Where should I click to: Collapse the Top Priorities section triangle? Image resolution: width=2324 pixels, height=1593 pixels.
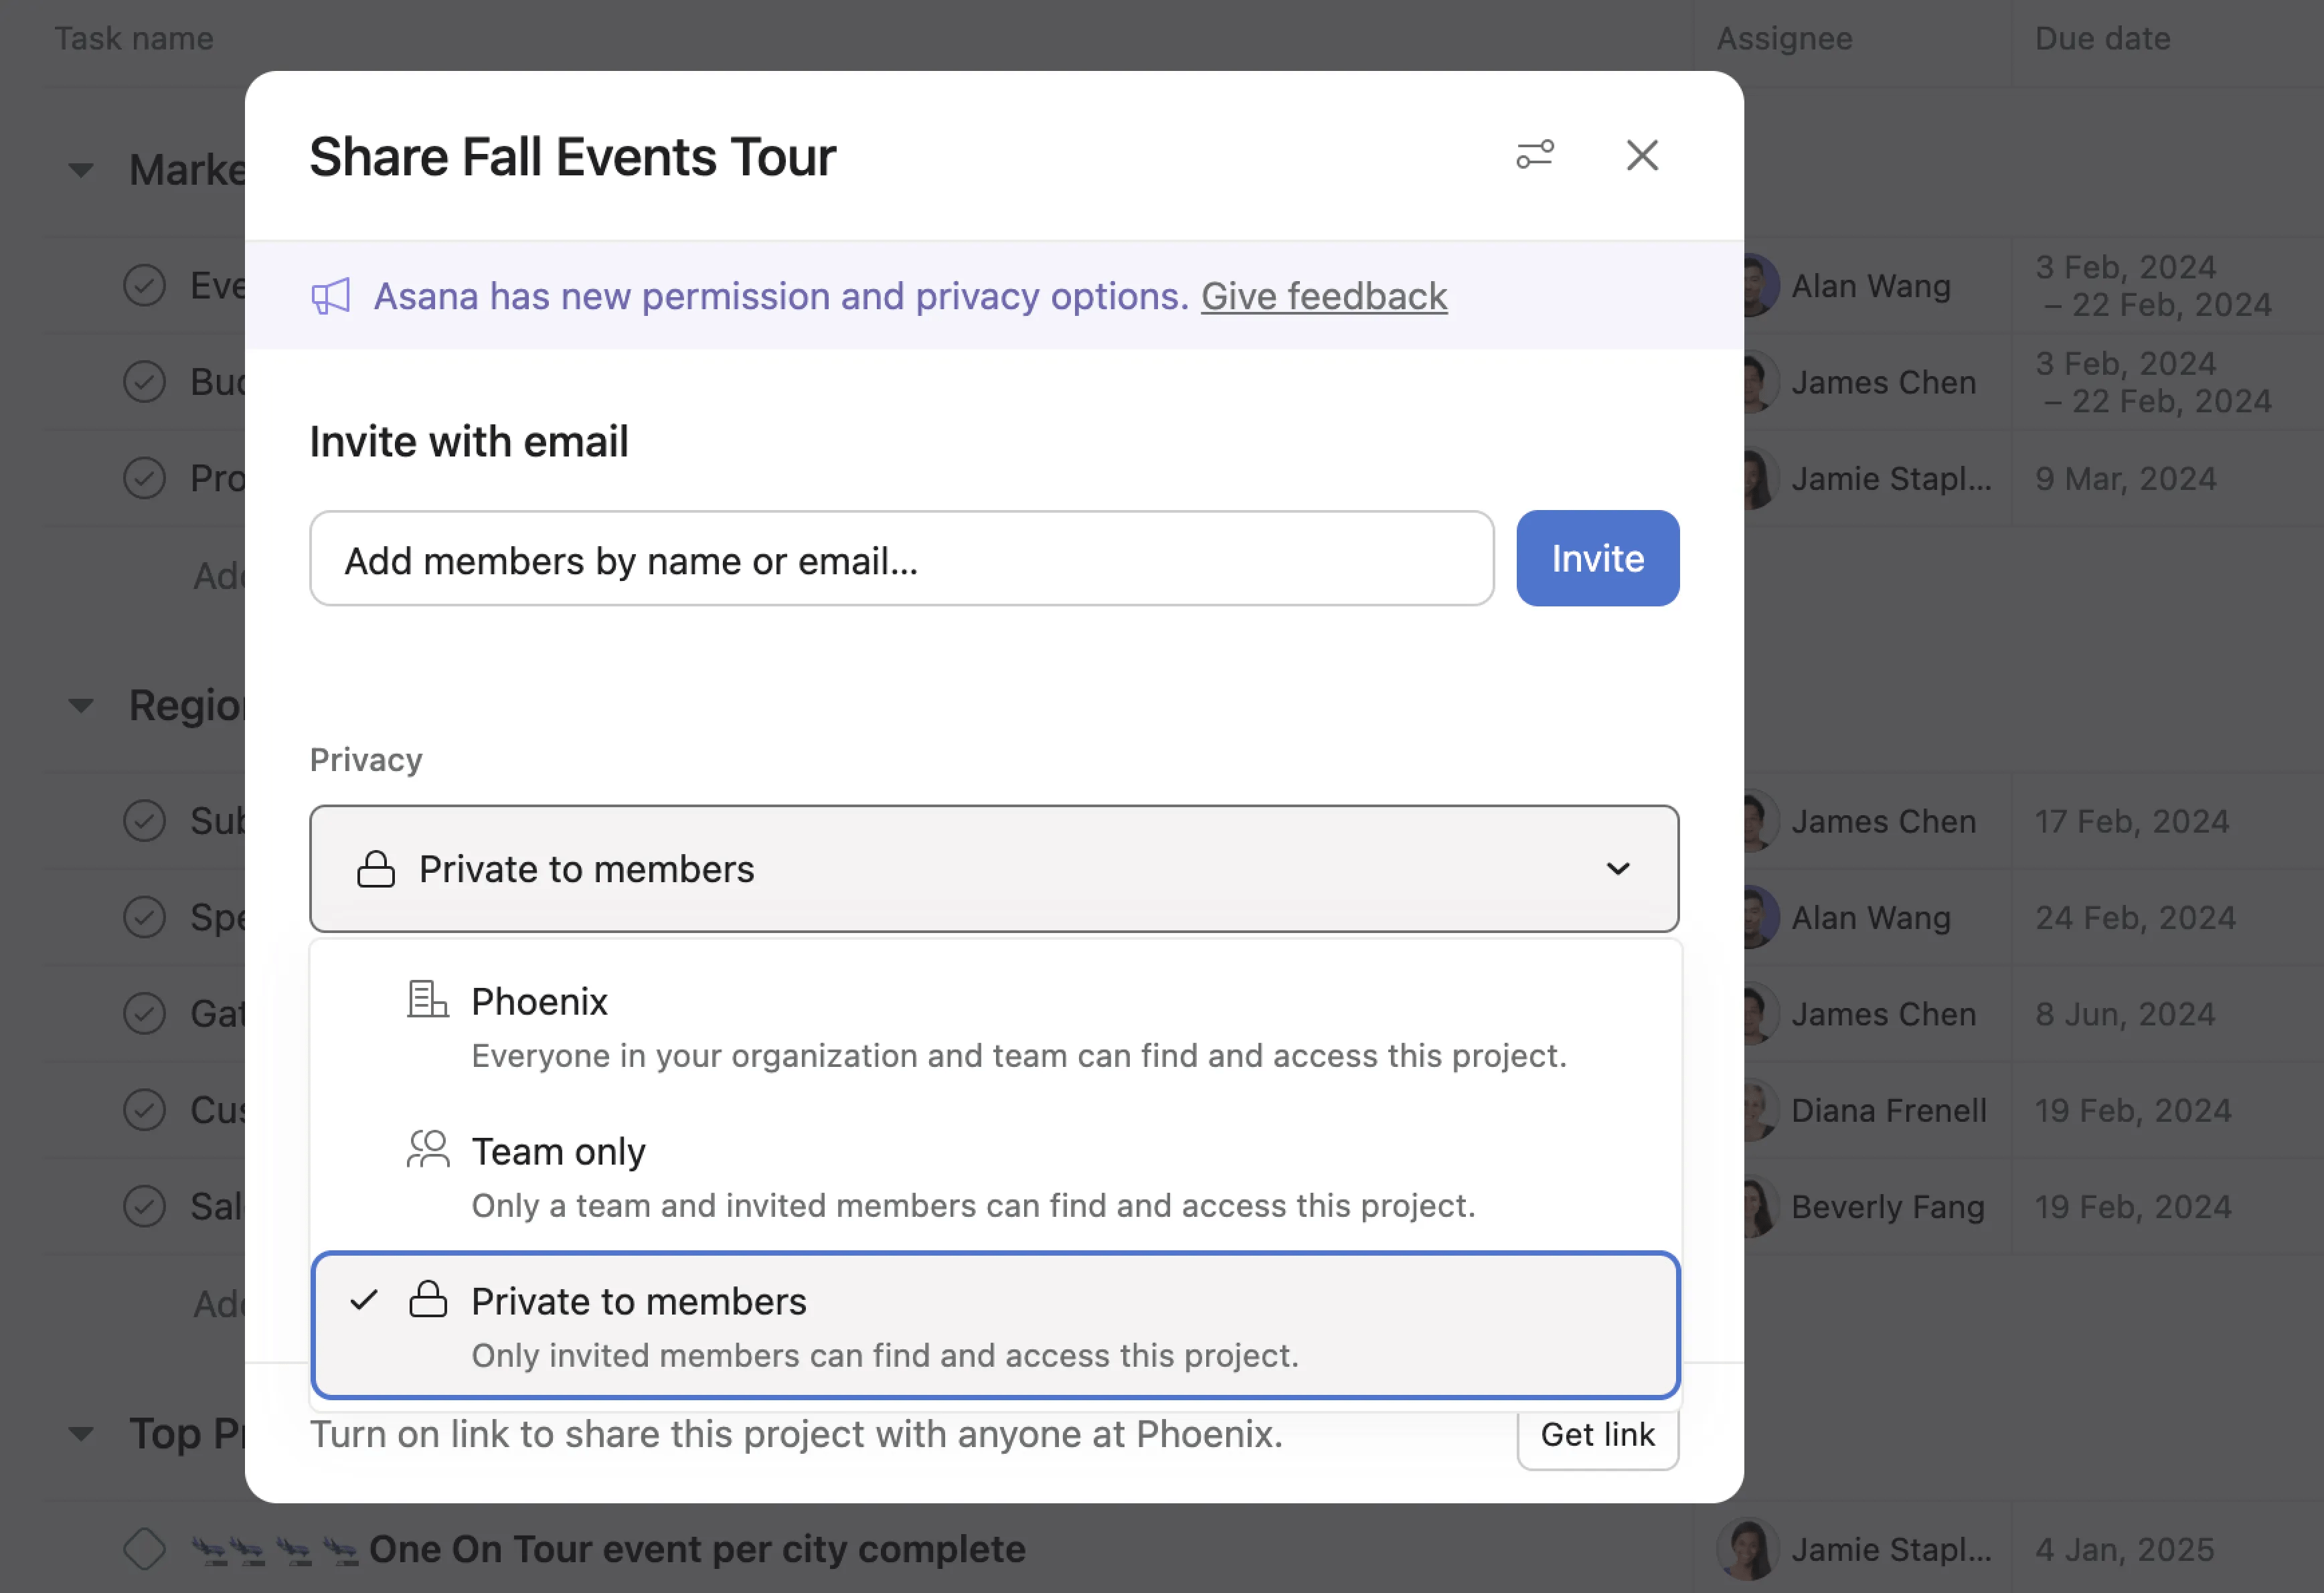click(82, 1433)
